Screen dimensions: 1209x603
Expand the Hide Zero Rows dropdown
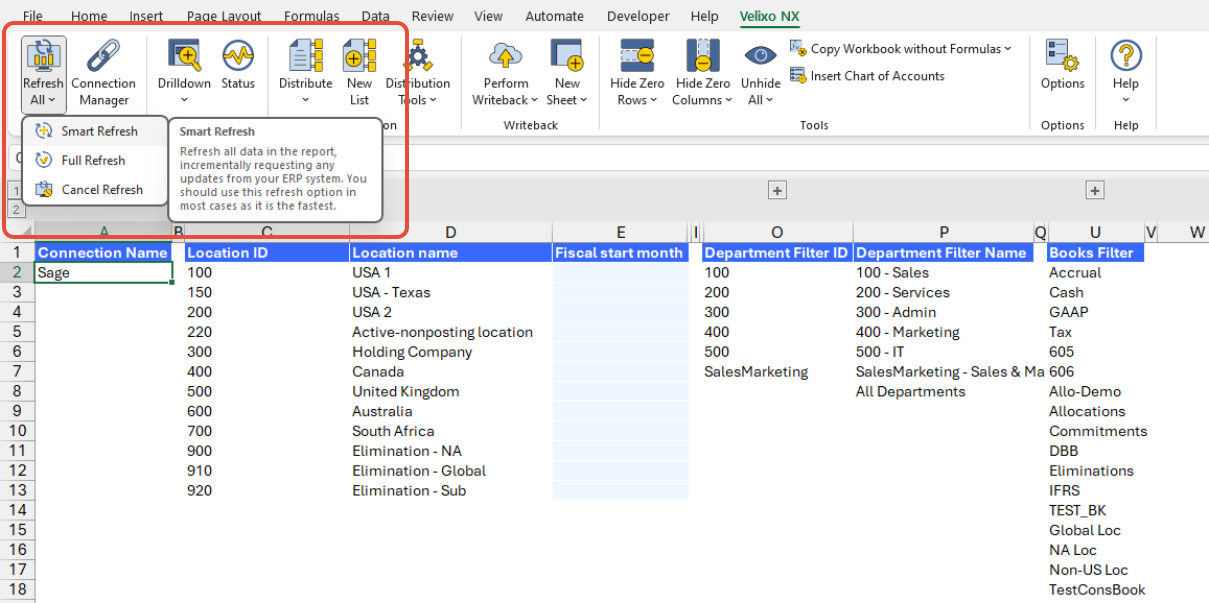point(654,100)
